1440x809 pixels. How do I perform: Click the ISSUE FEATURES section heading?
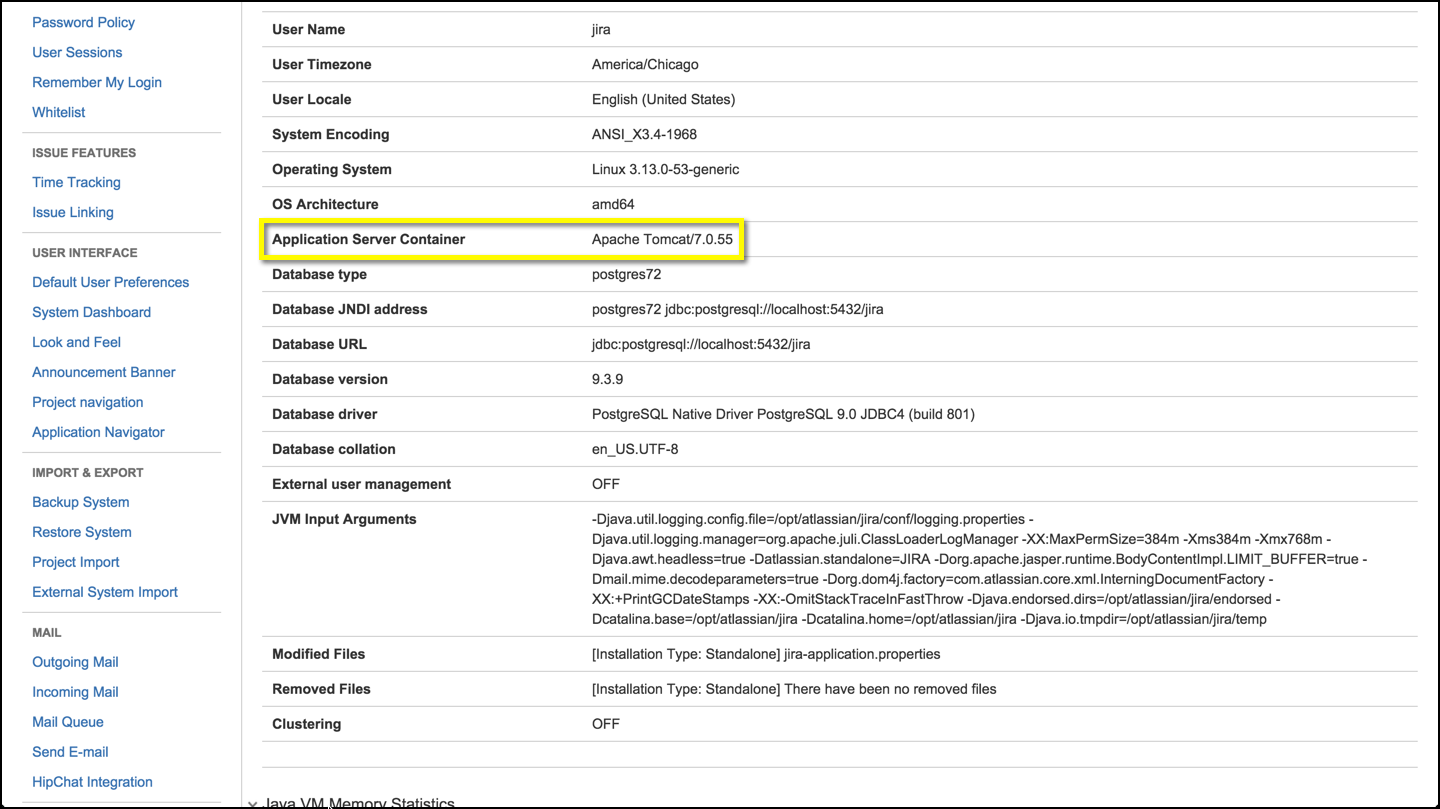[x=84, y=153]
